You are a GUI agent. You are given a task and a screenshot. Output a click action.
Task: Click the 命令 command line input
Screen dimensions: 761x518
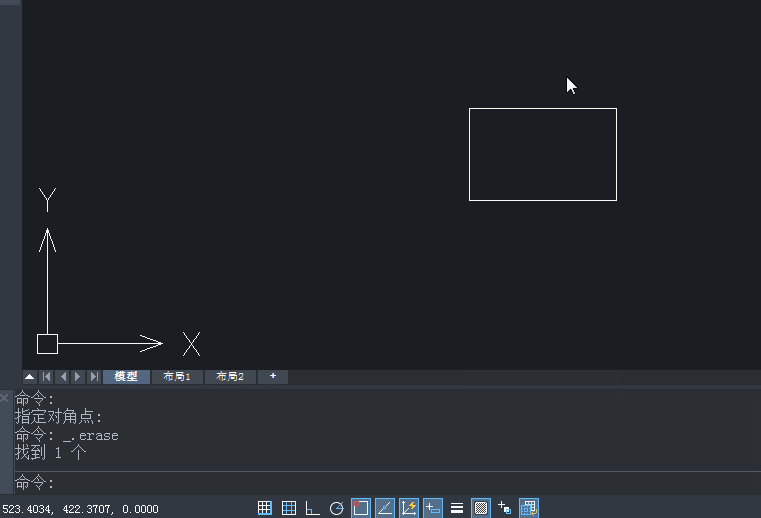point(387,483)
